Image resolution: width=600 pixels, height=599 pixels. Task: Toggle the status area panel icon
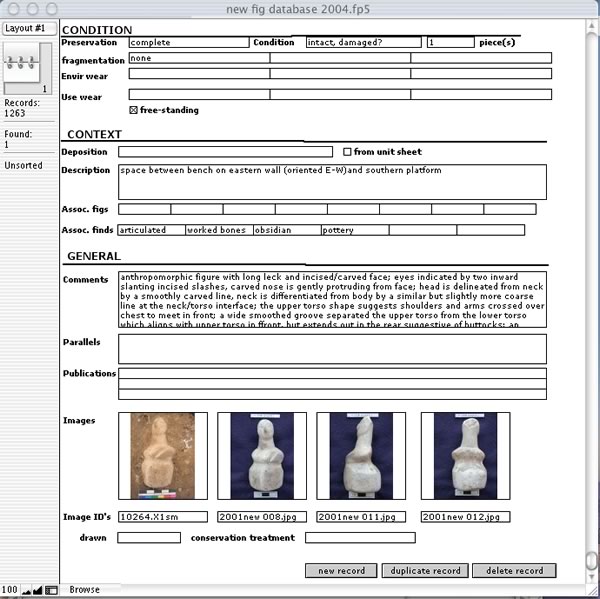point(53,591)
